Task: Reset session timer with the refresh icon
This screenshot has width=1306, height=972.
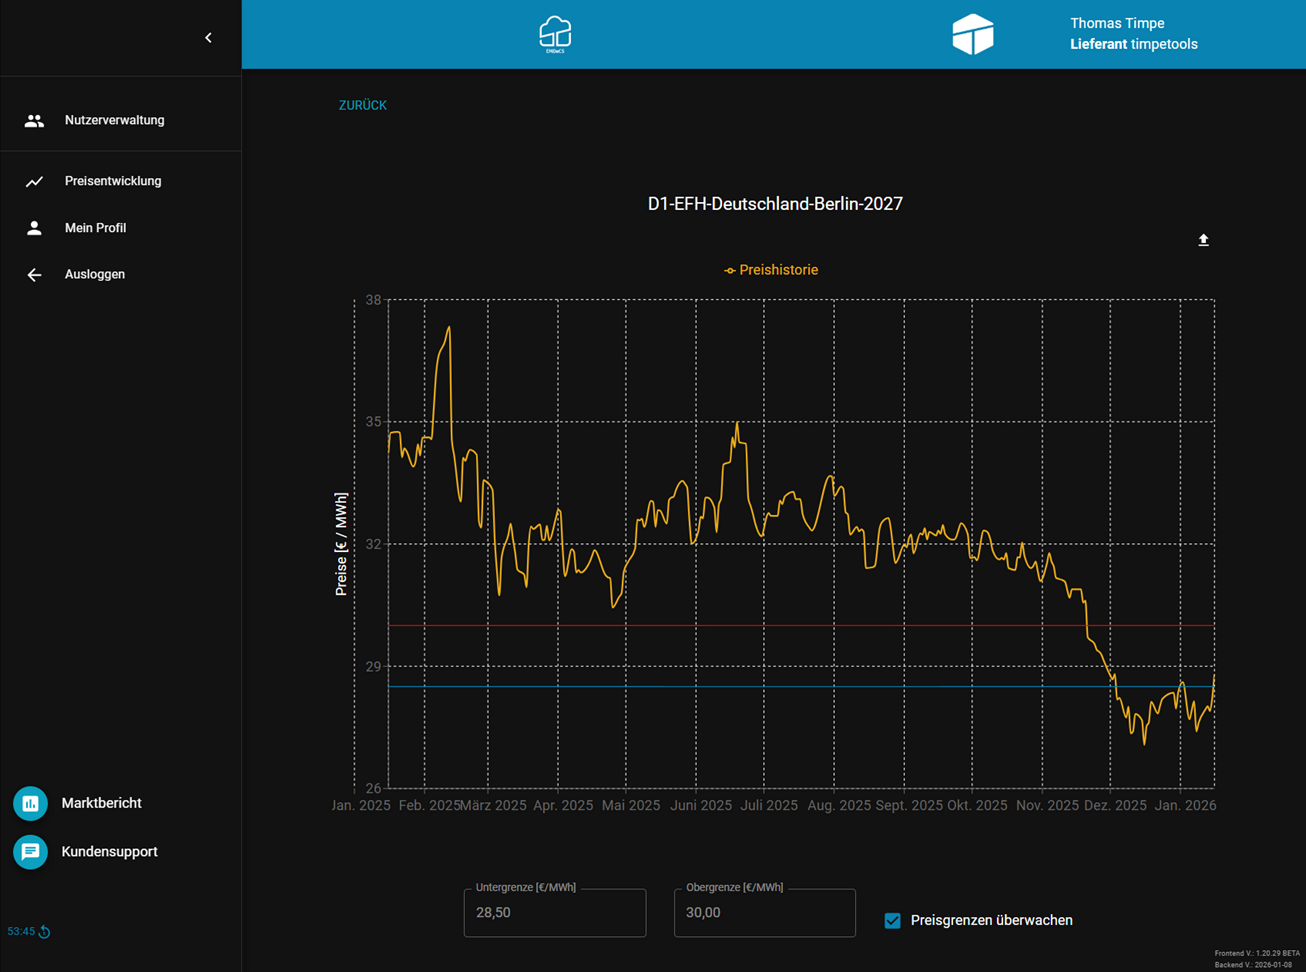Action: click(45, 932)
